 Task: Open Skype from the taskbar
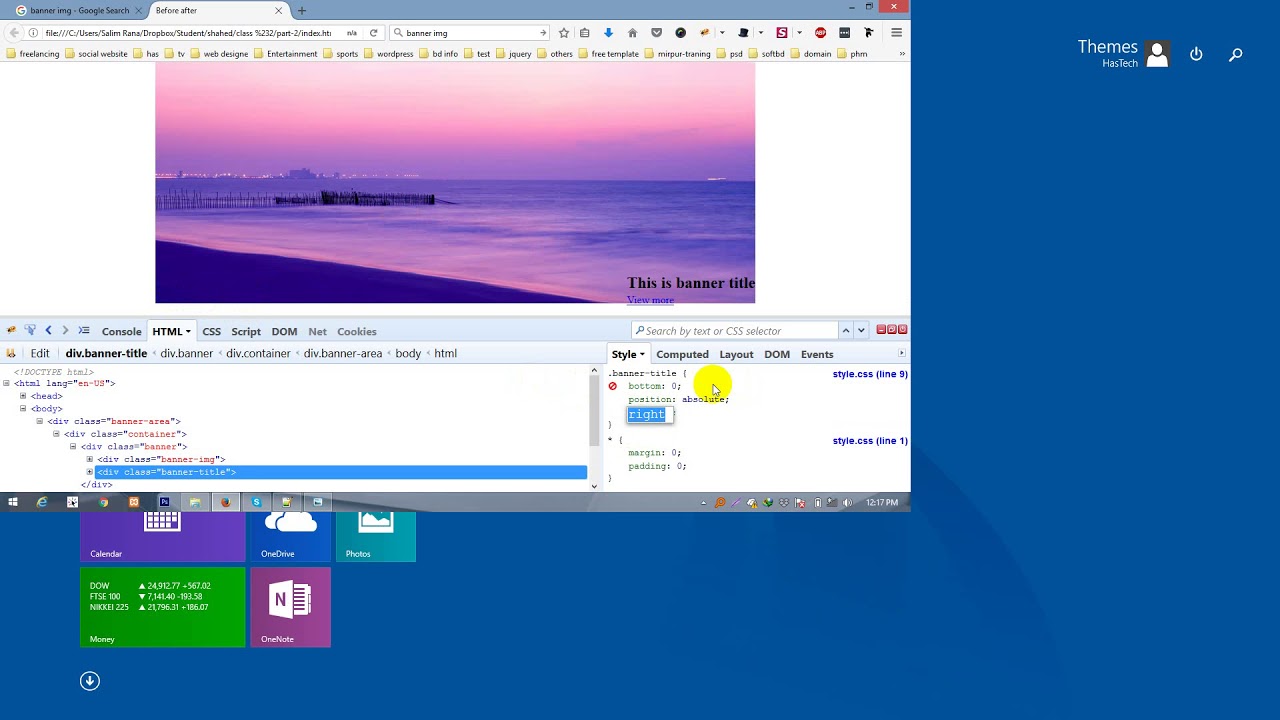[x=256, y=502]
